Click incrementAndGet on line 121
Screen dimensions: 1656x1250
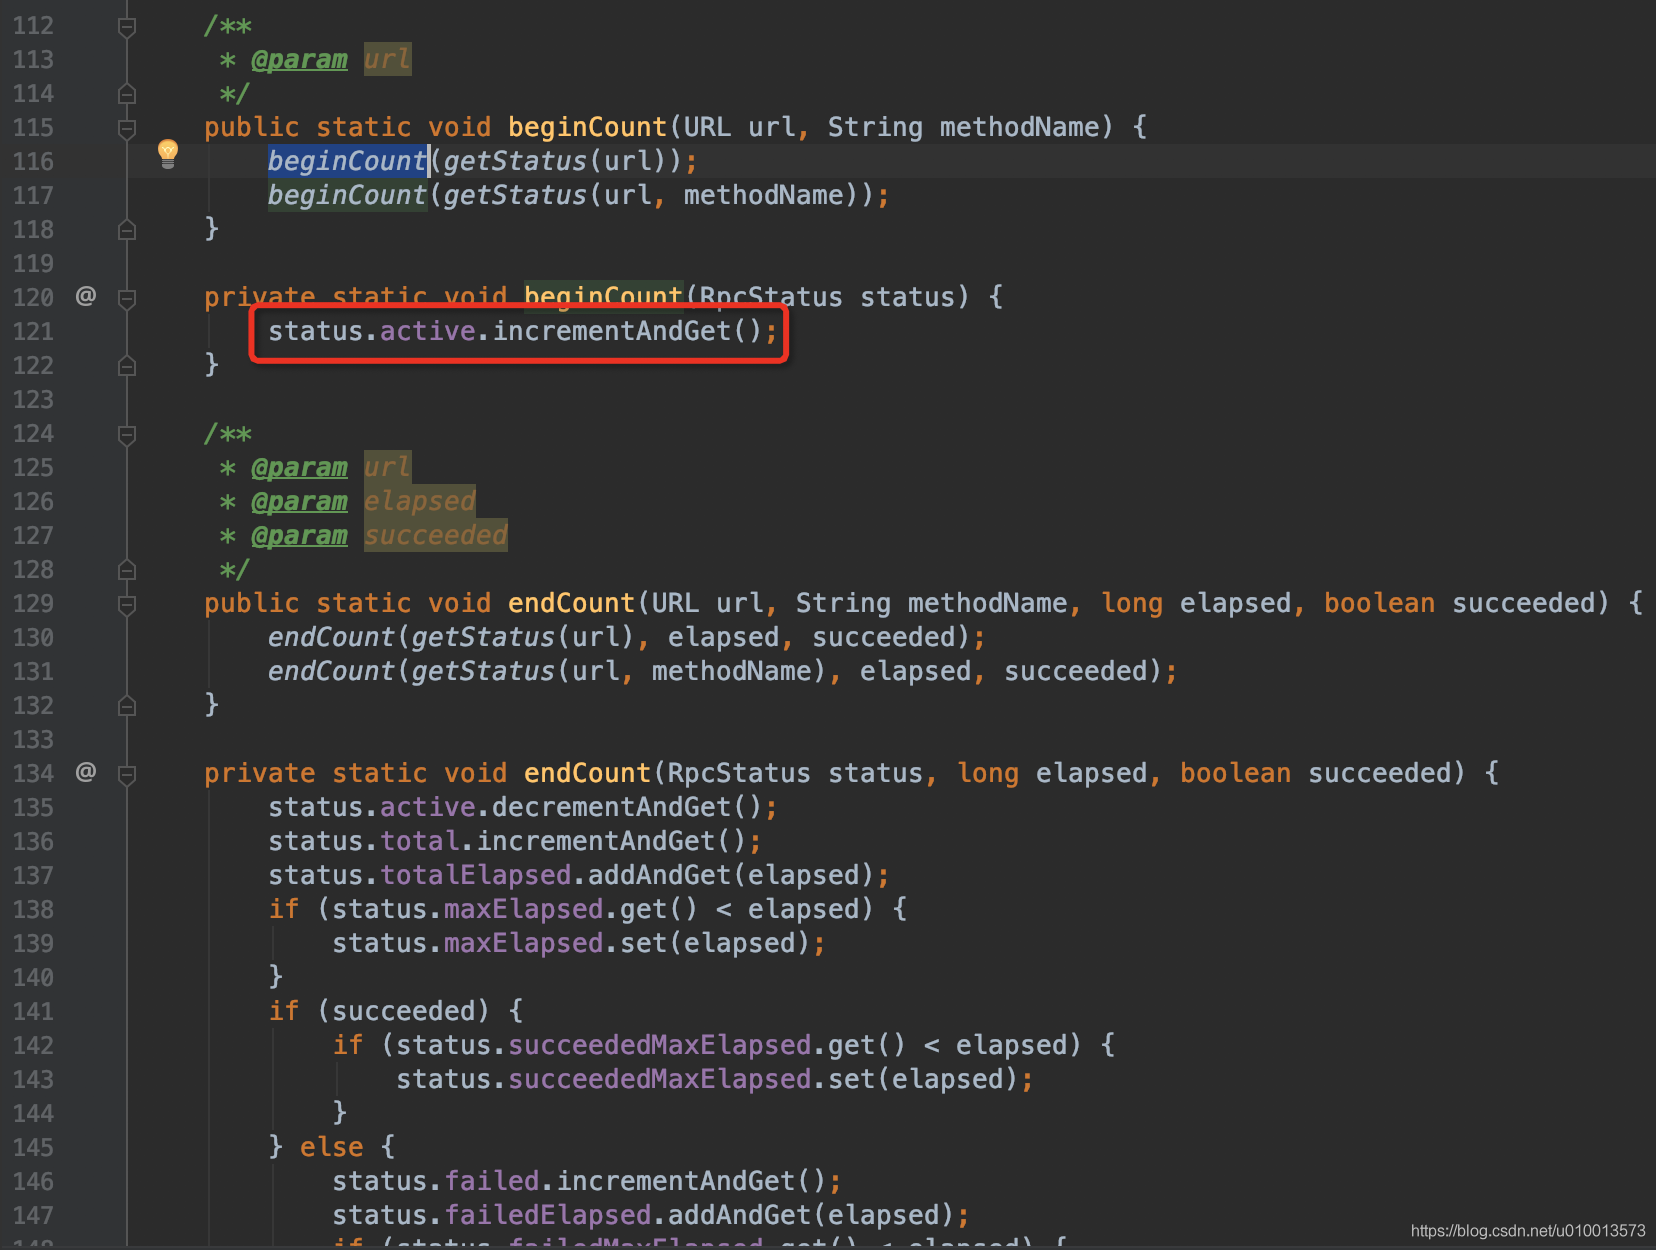click(612, 331)
